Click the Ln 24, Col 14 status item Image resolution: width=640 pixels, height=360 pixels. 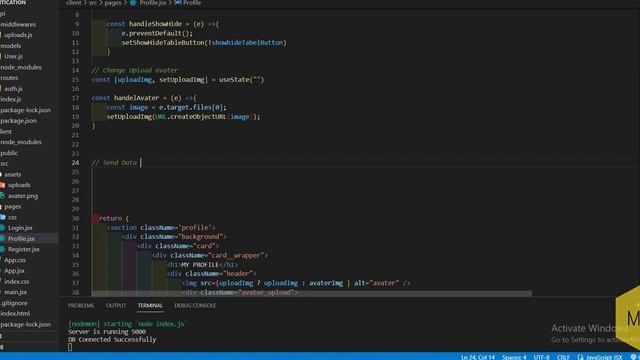click(x=478, y=357)
